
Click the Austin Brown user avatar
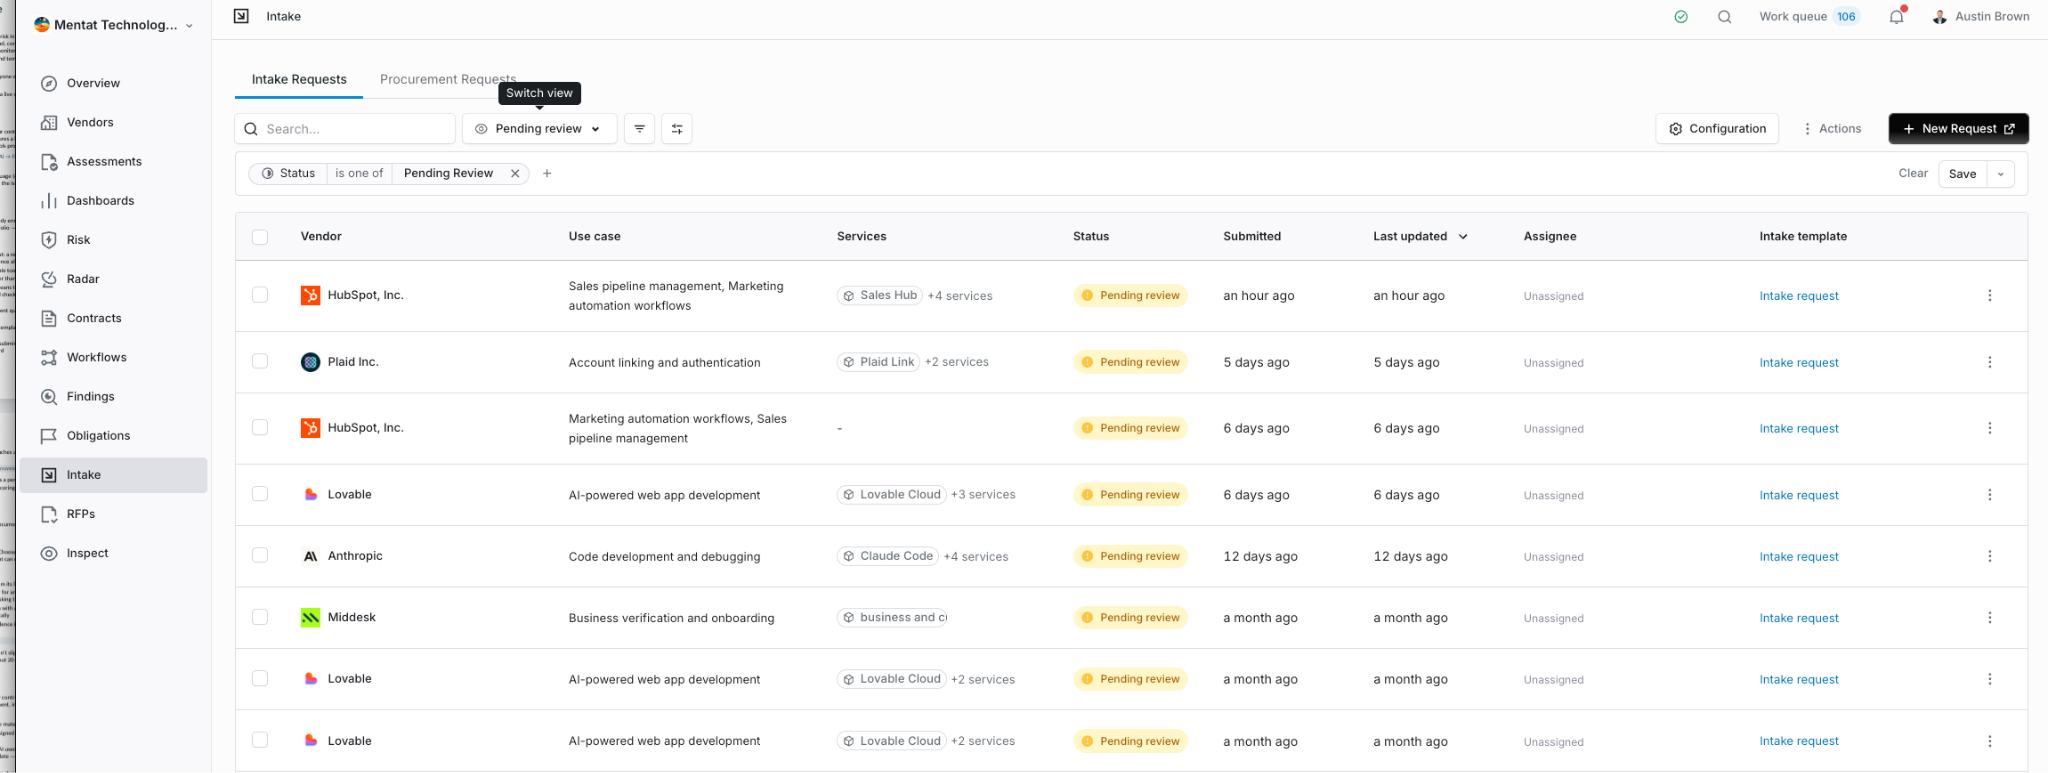point(1940,17)
